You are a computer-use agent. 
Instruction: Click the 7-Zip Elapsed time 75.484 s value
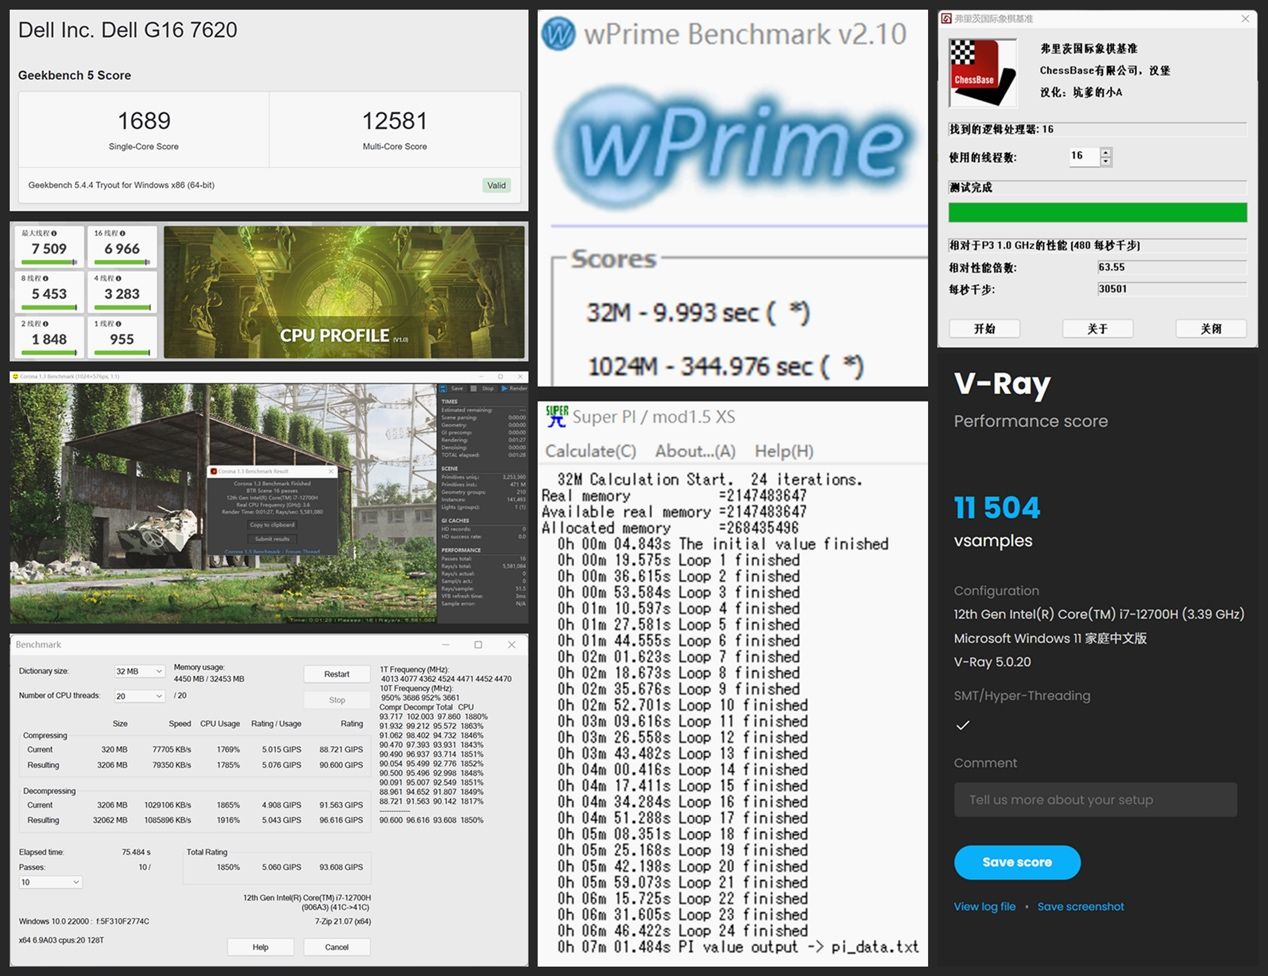tap(136, 853)
